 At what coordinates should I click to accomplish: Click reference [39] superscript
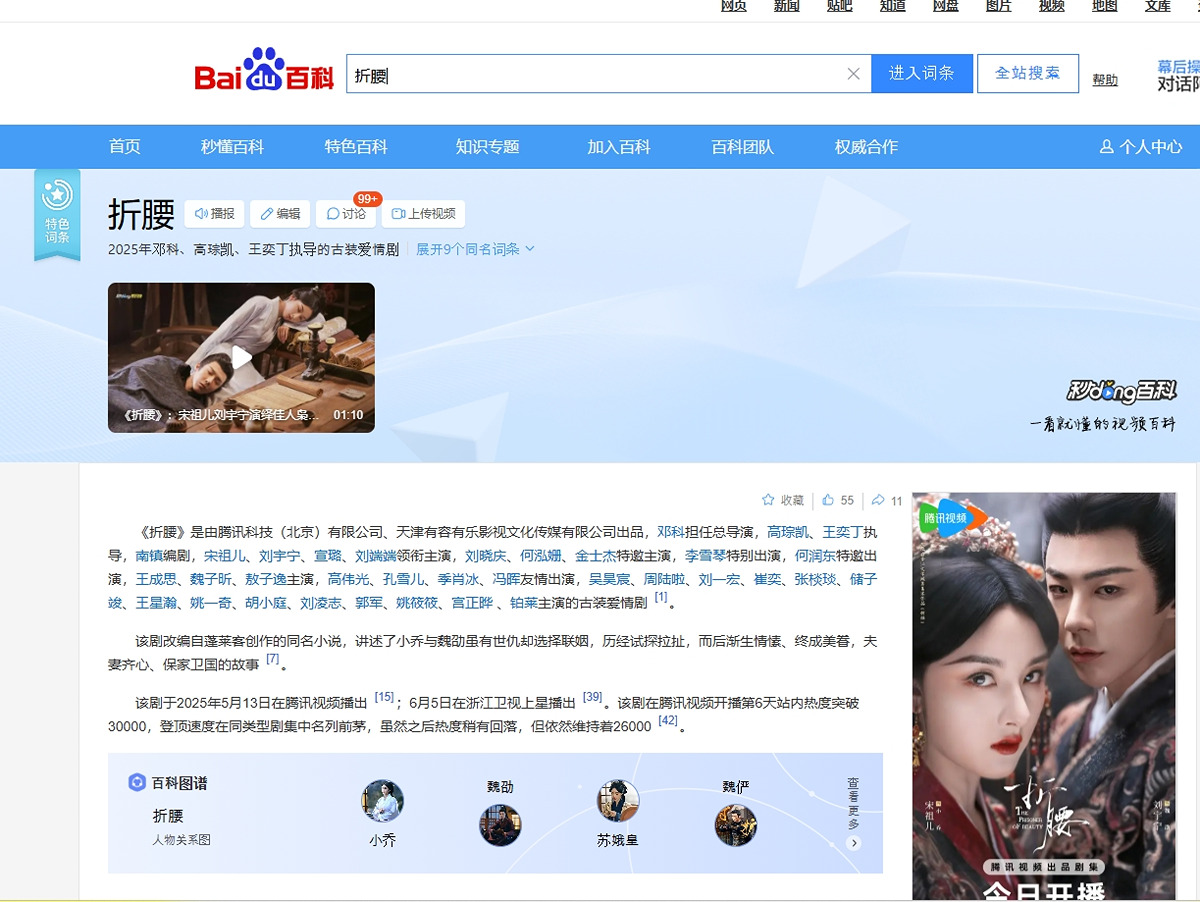click(x=593, y=697)
